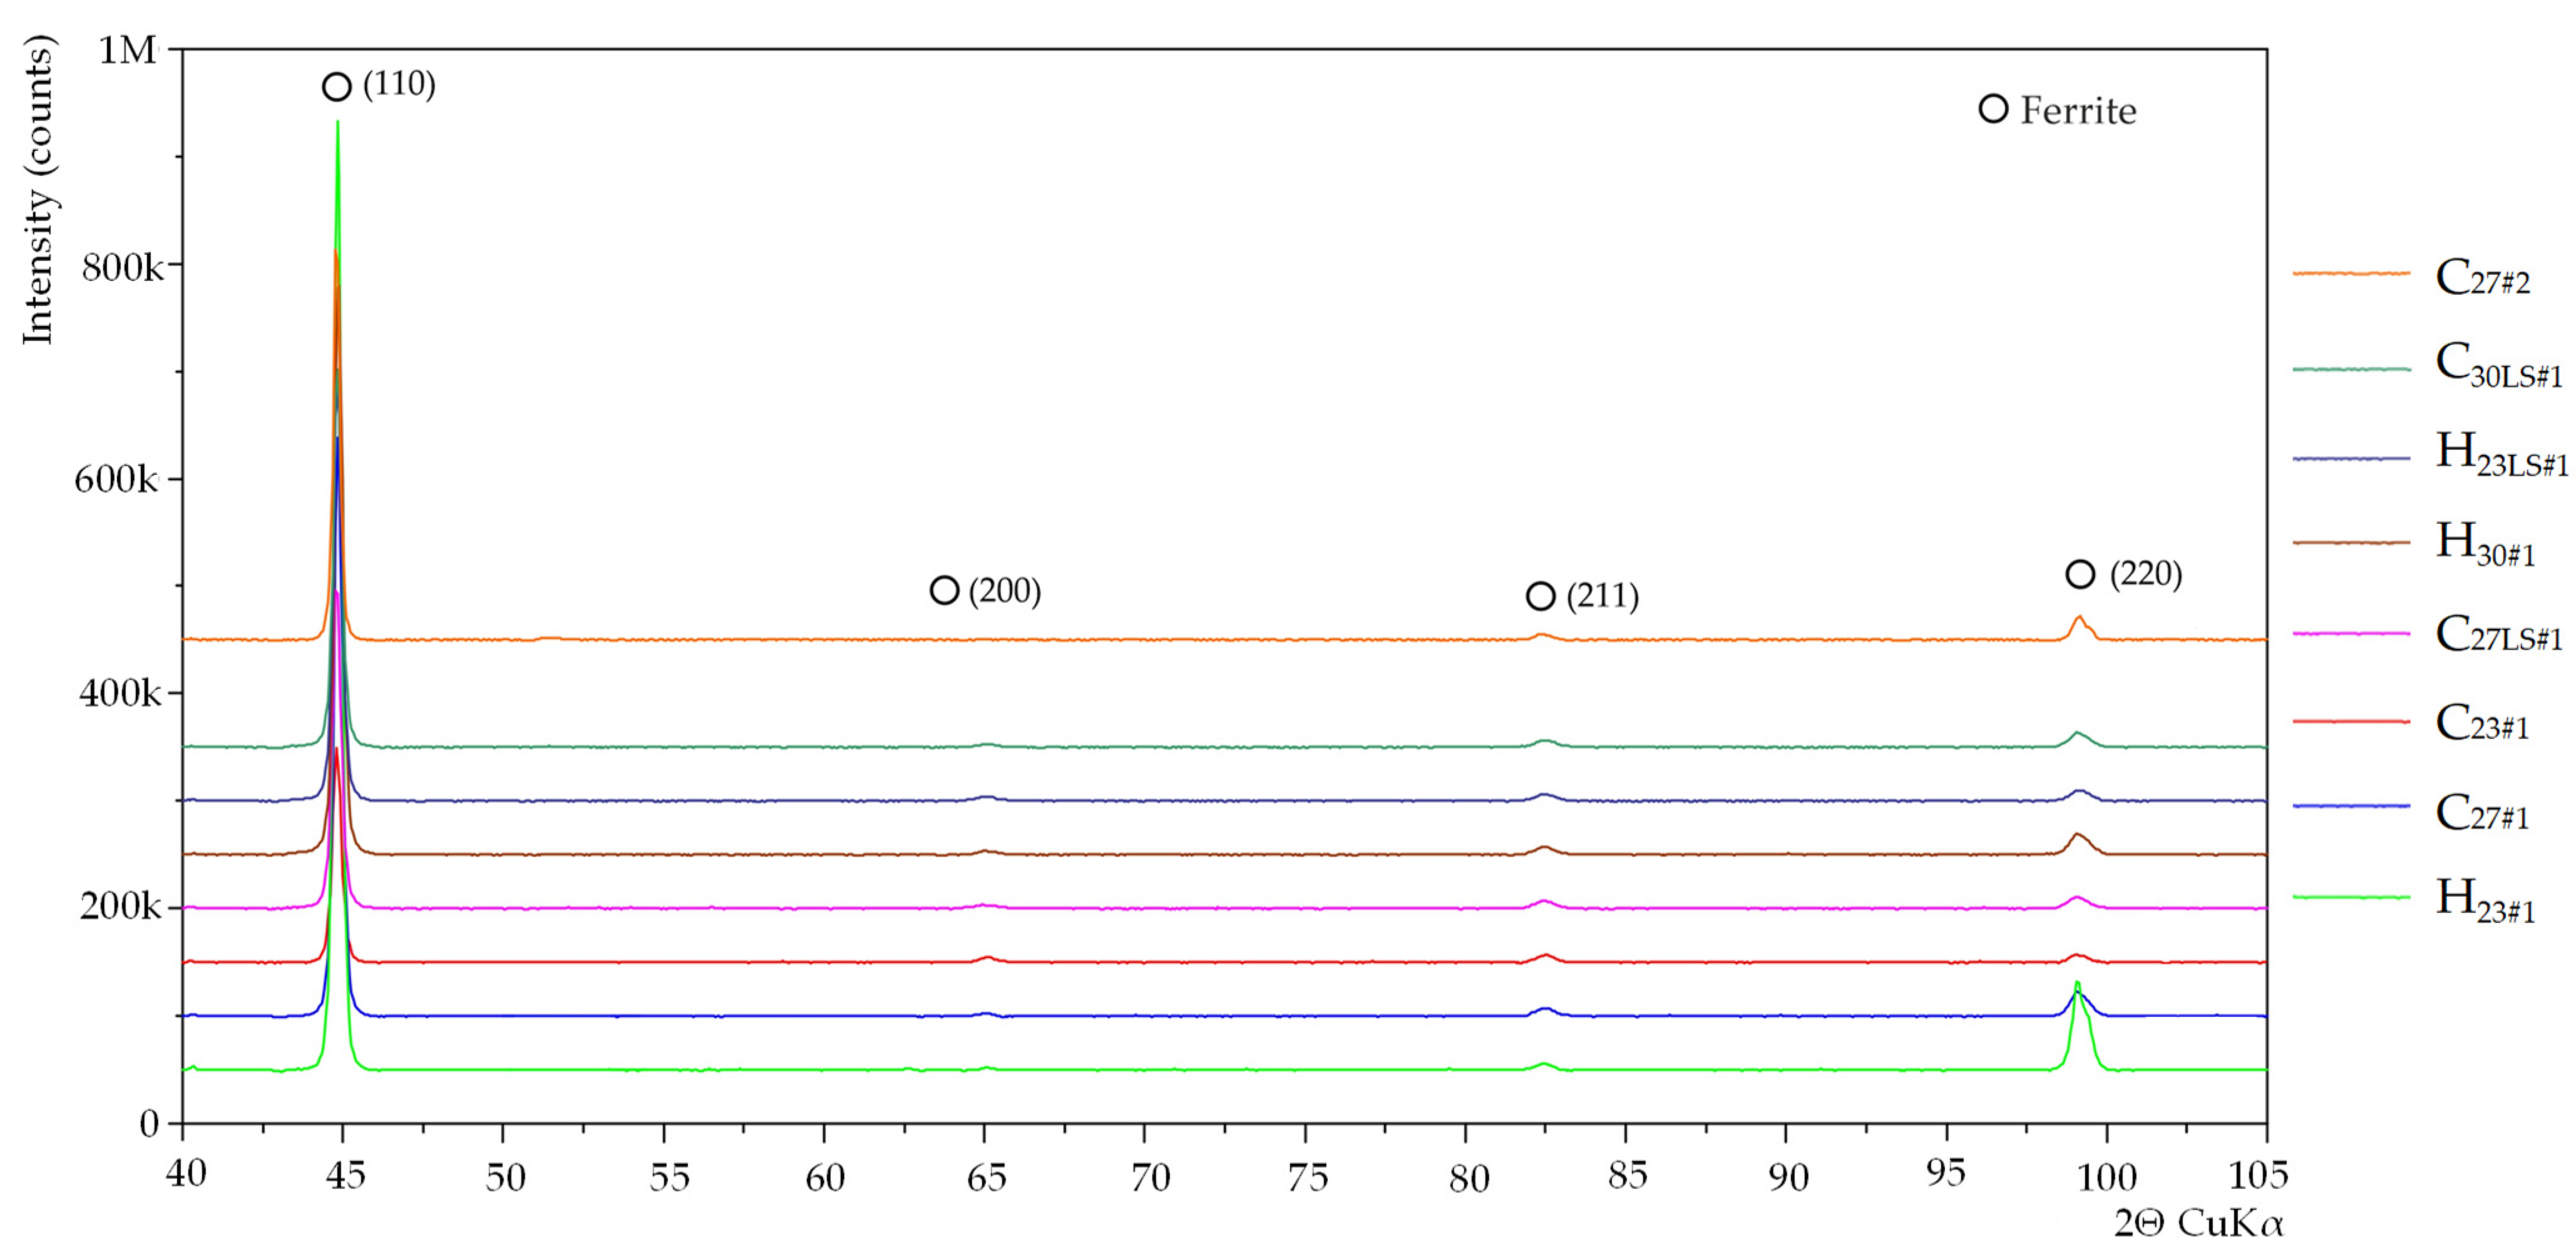Image resolution: width=2576 pixels, height=1251 pixels.
Task: Click the C27#1 legend label
Action: pyautogui.click(x=2482, y=812)
